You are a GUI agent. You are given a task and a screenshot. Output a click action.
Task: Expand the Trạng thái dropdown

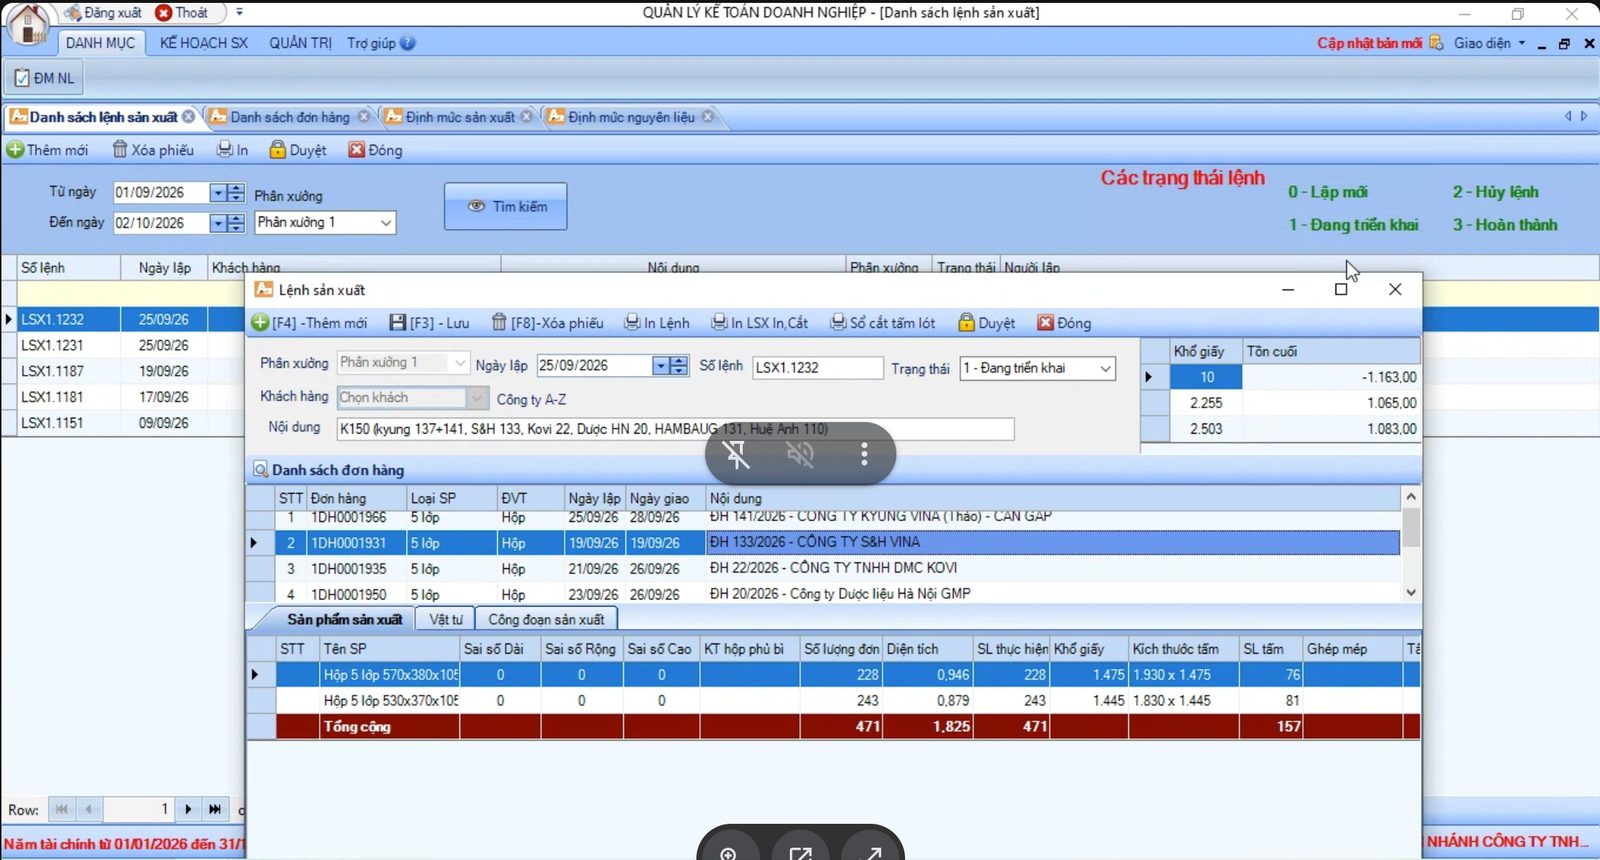point(1105,368)
